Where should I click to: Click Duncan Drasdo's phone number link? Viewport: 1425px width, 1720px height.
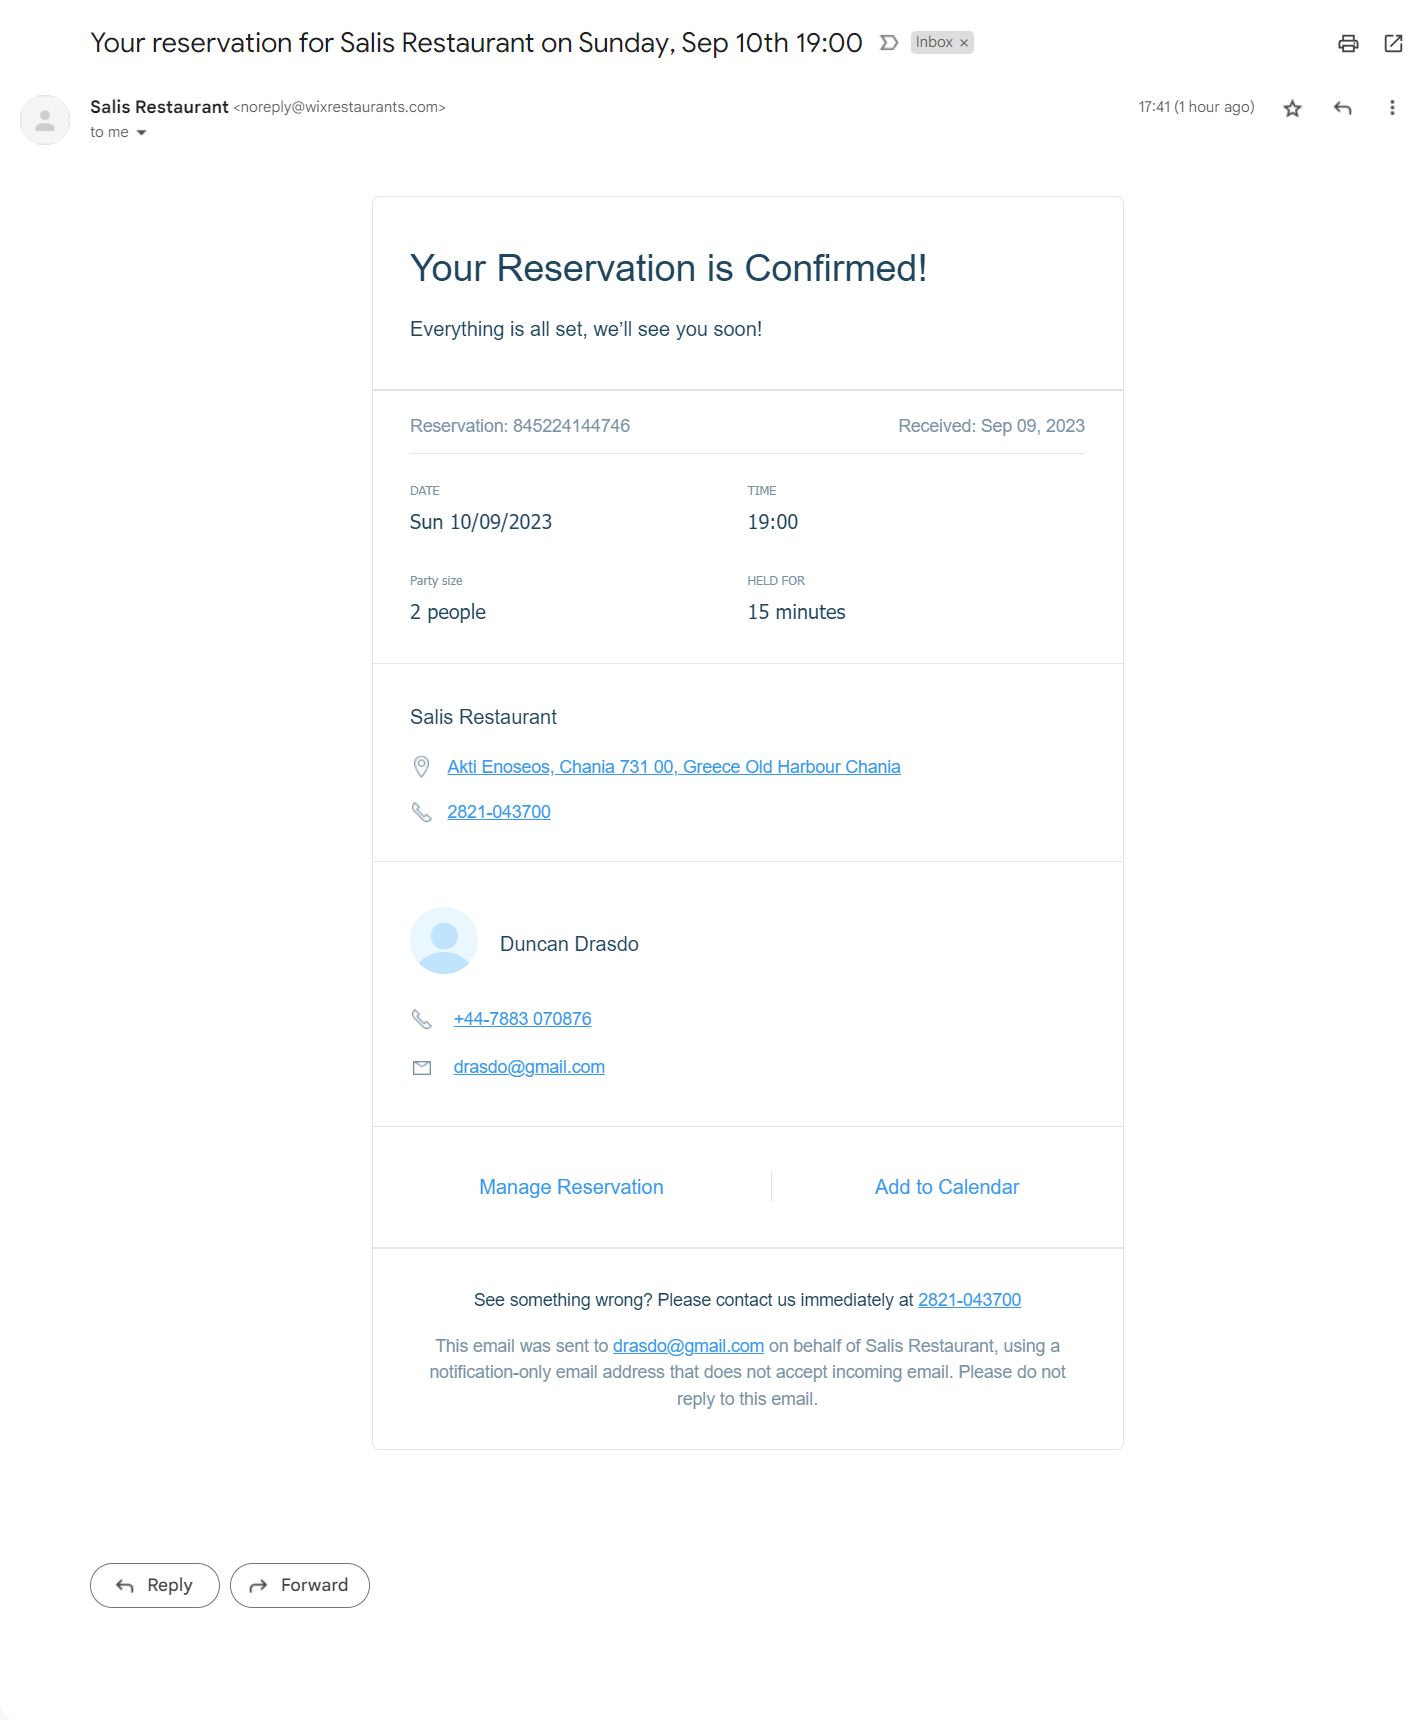tap(522, 1019)
